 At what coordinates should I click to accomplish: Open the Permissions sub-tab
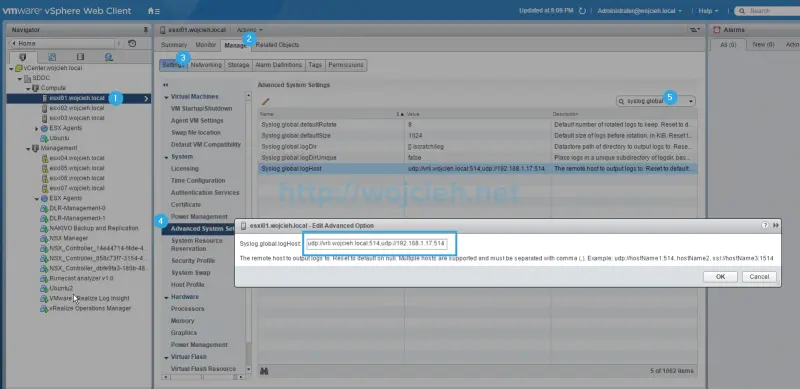(346, 65)
